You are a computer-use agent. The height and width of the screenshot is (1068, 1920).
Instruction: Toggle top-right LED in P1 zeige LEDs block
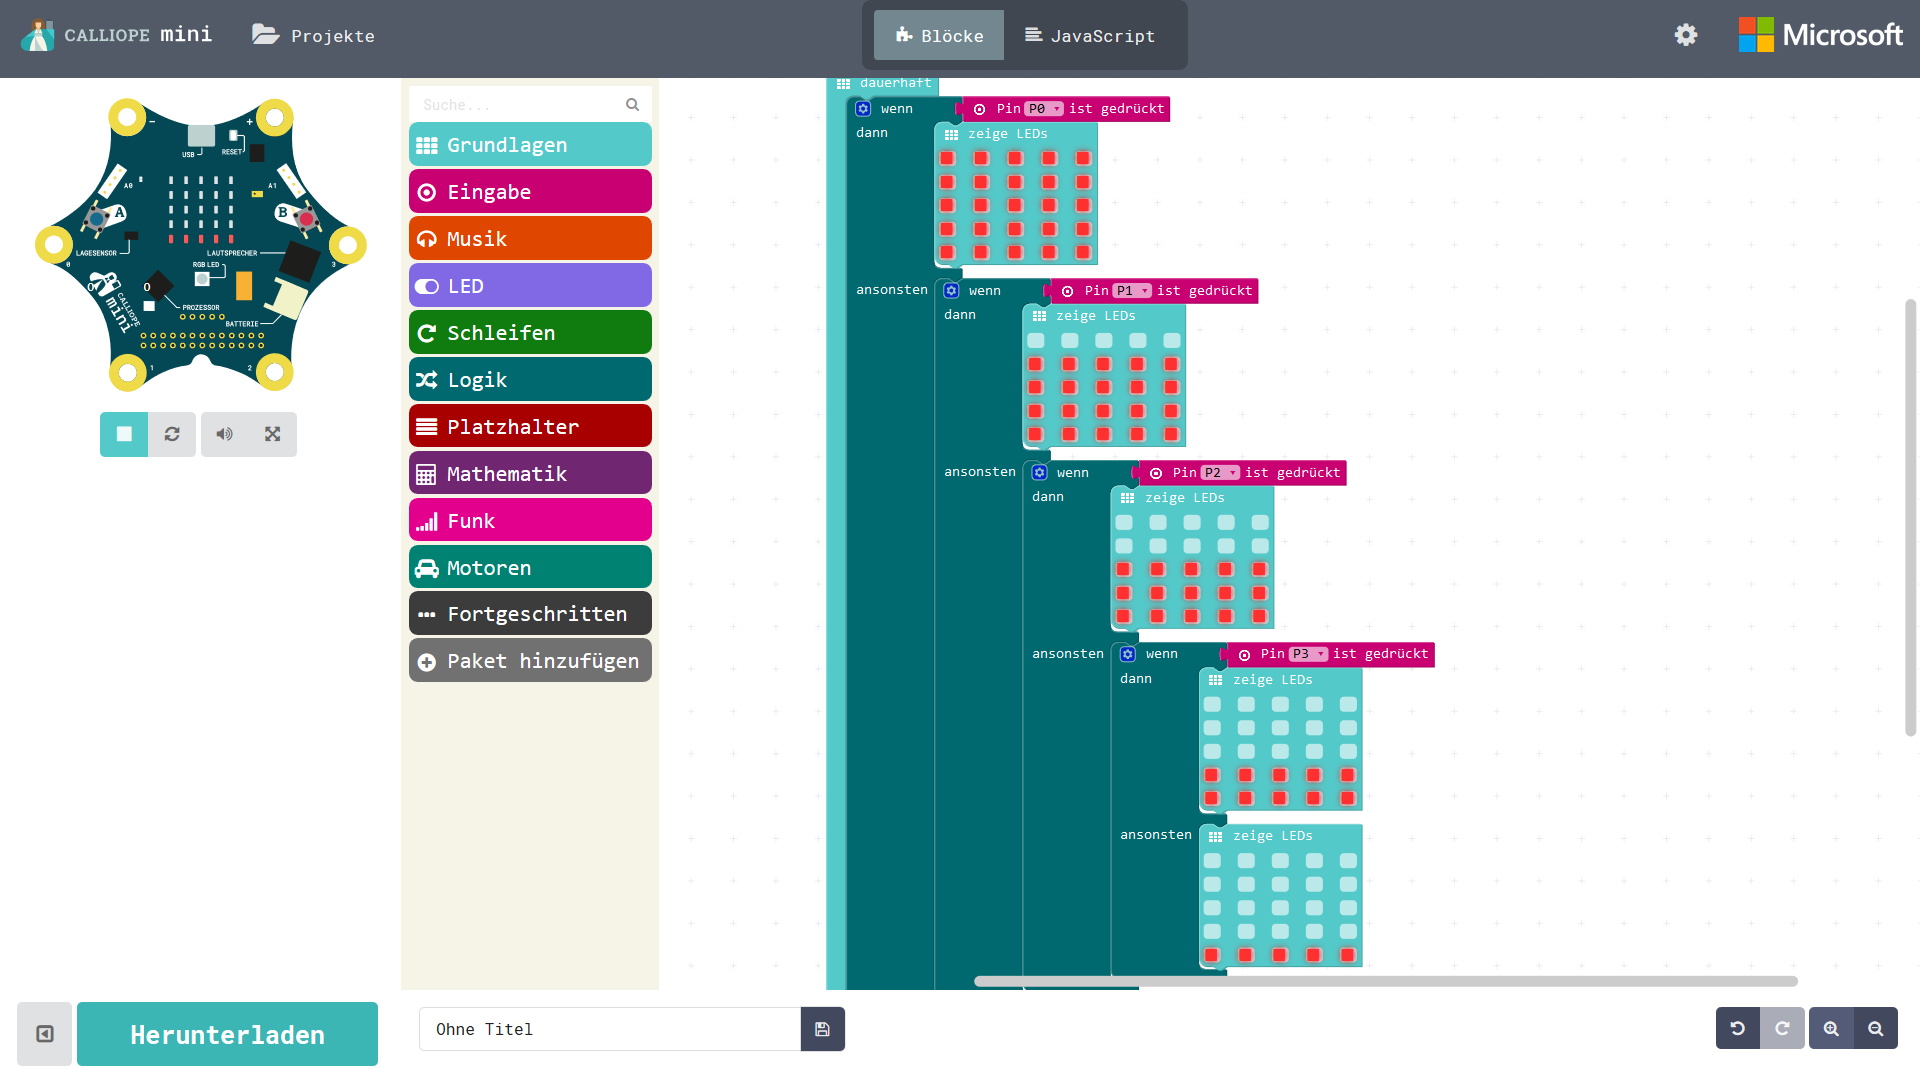click(x=1172, y=340)
